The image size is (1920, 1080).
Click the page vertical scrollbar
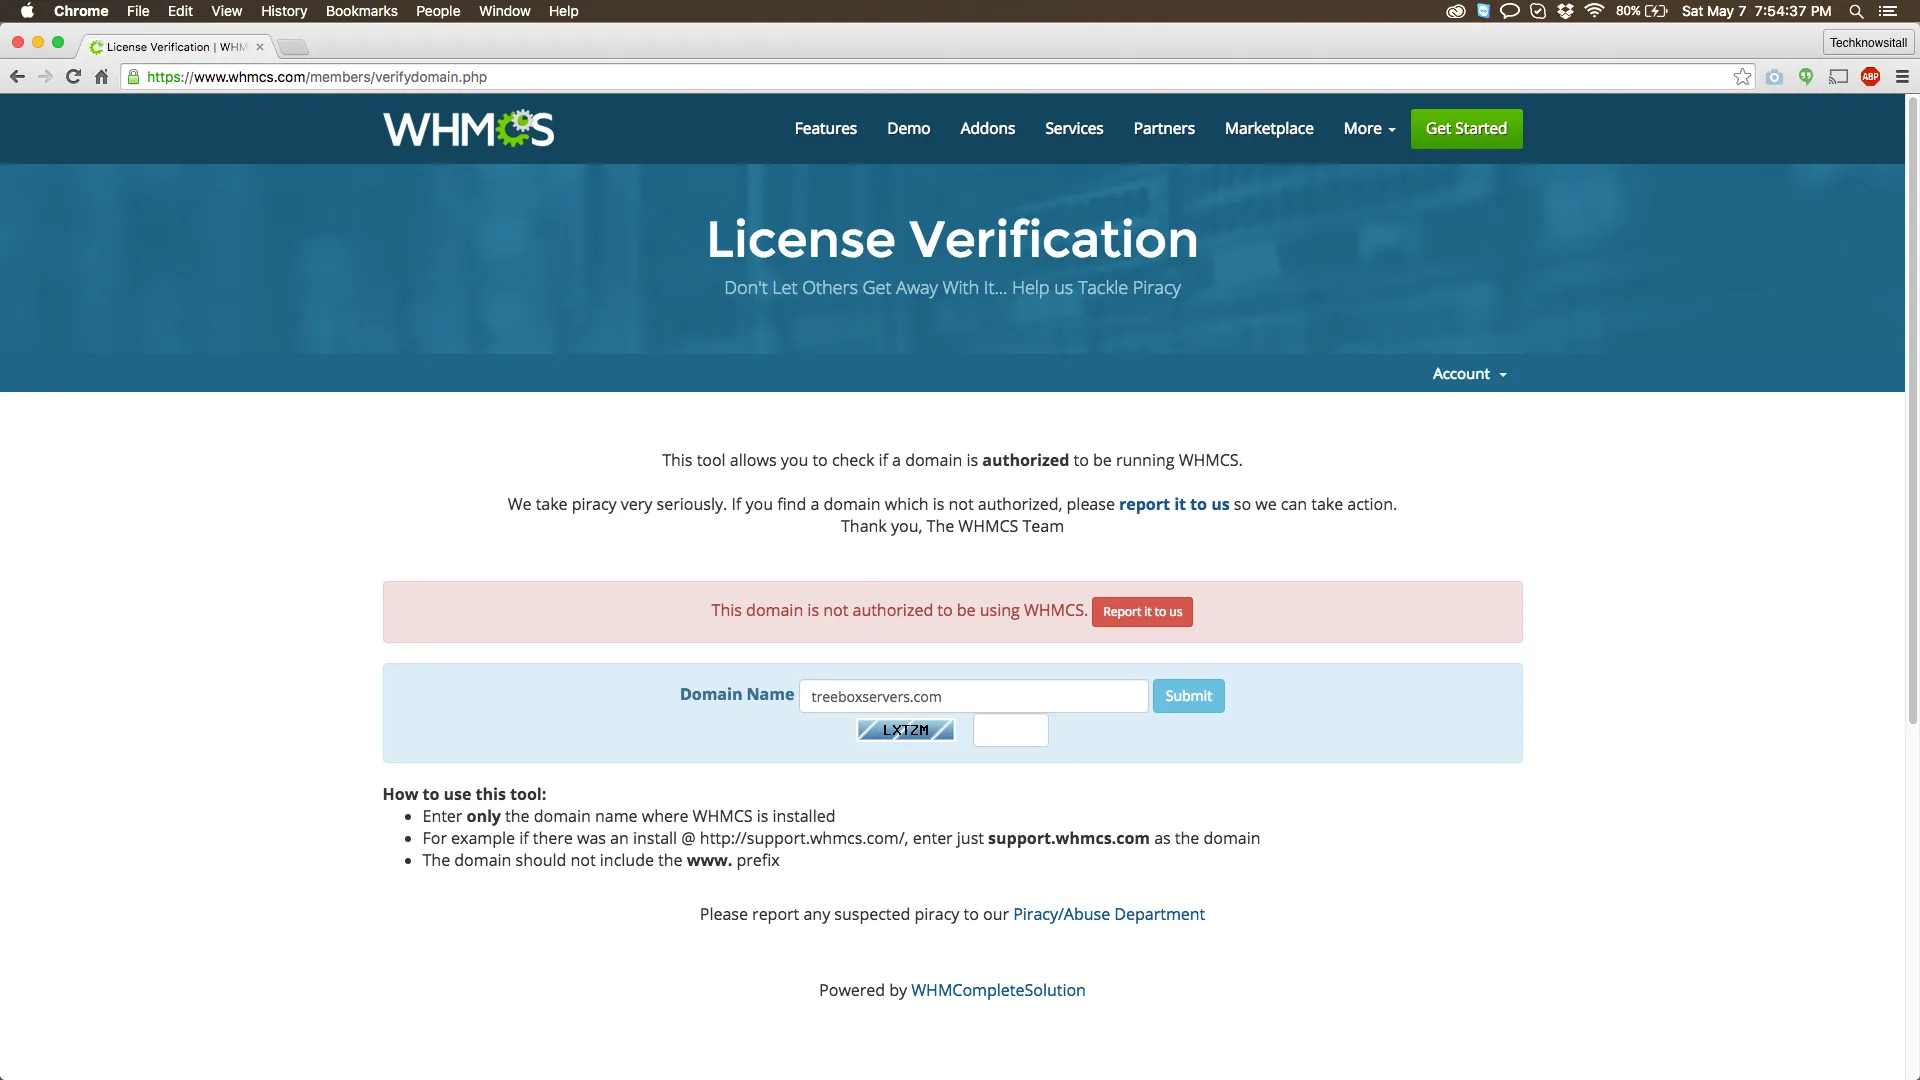tap(1912, 410)
